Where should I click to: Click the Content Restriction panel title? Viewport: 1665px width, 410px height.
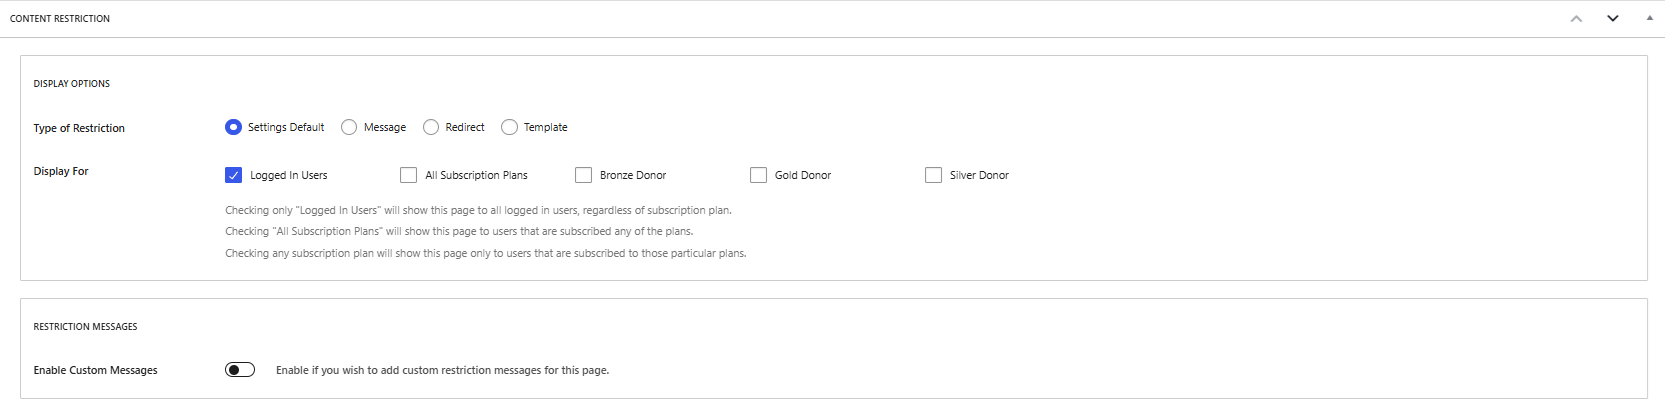click(x=60, y=19)
